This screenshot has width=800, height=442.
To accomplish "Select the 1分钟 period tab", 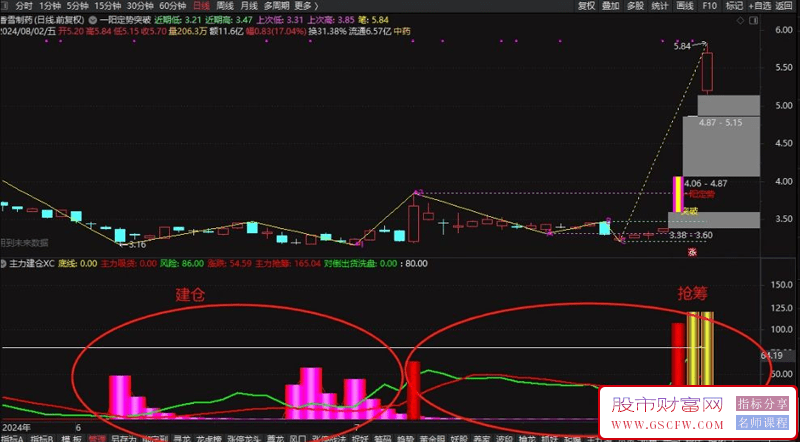I will click(48, 6).
